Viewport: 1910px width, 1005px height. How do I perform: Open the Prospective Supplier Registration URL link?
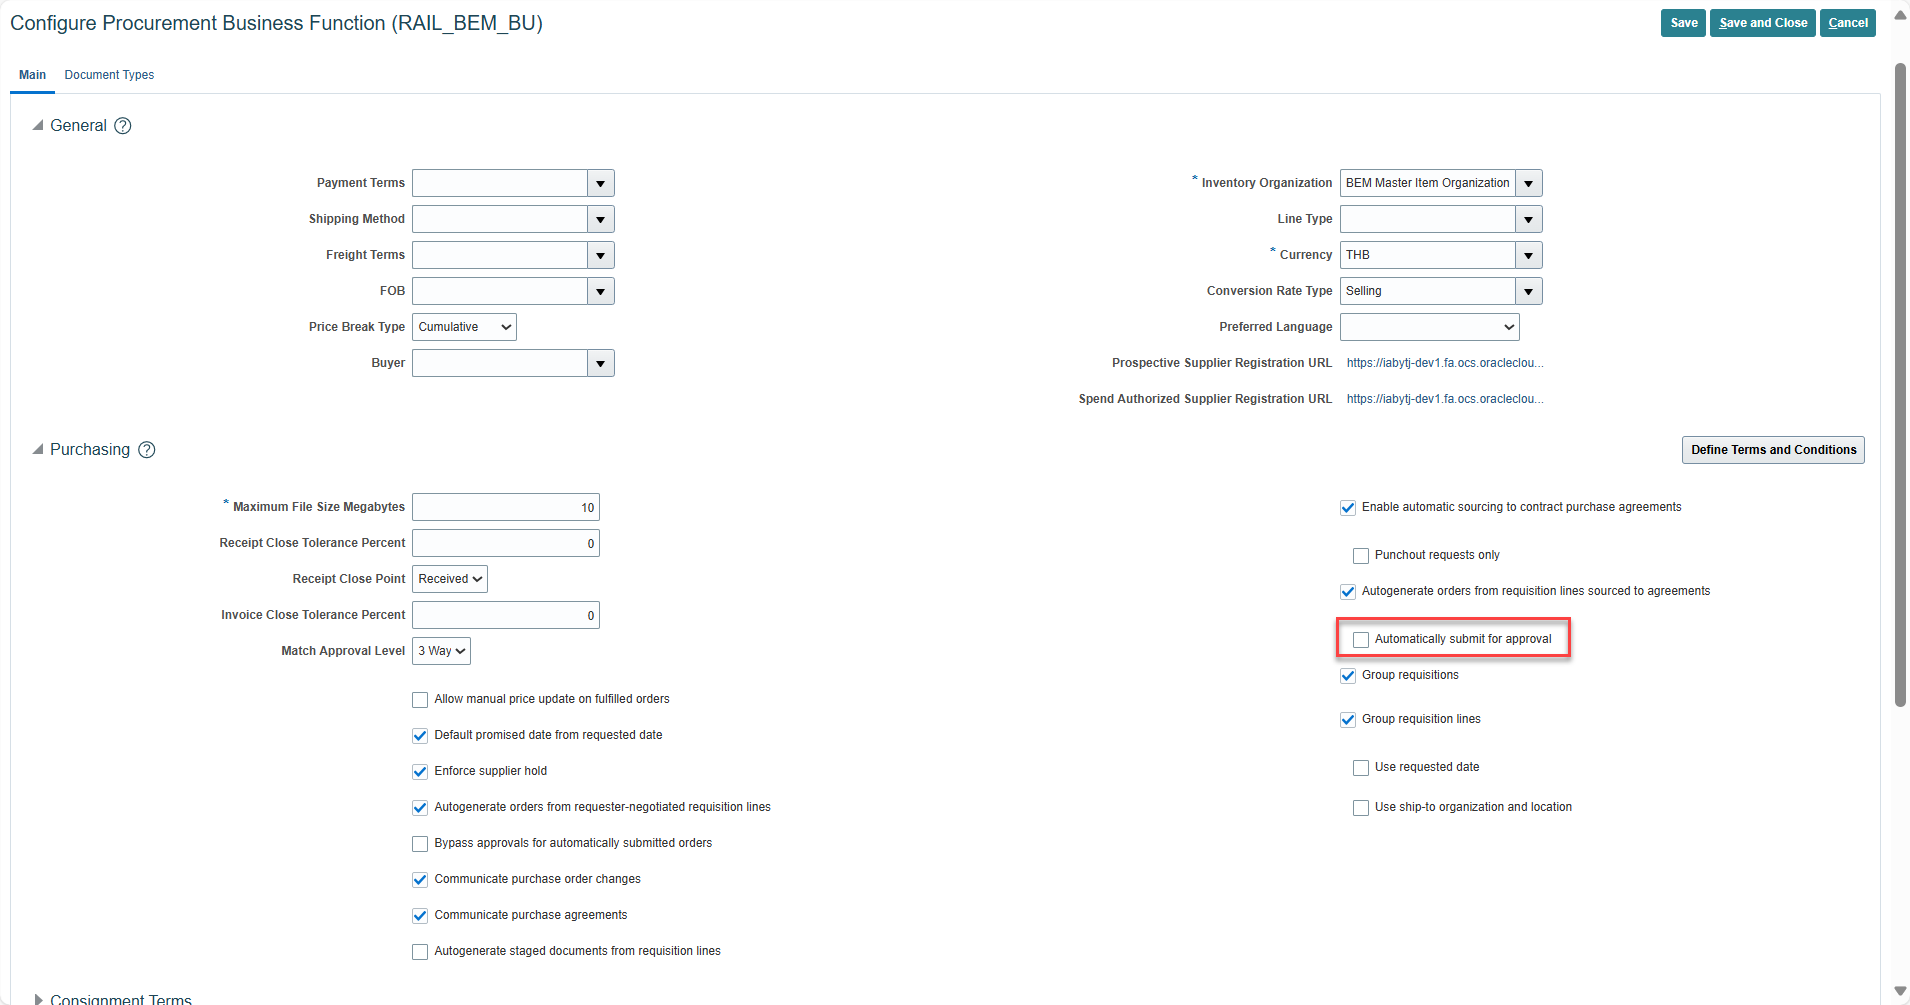click(1445, 362)
